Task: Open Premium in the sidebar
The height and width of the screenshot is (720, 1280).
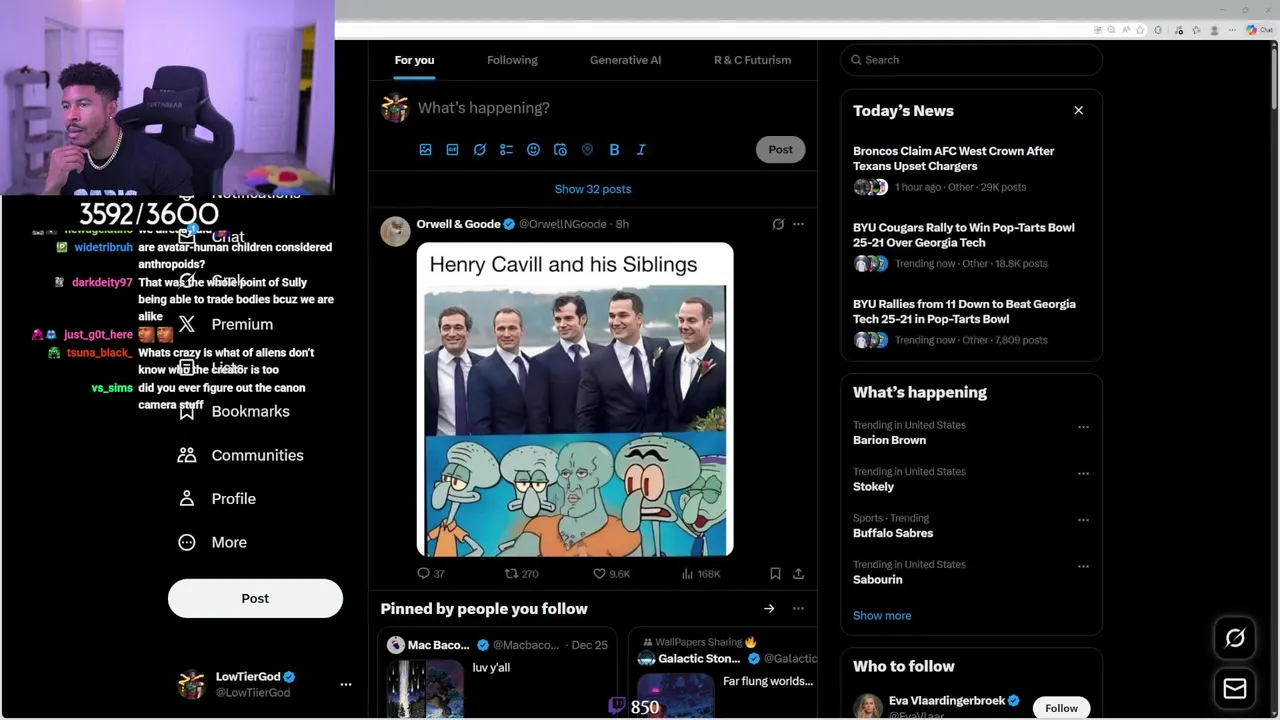Action: (225, 324)
